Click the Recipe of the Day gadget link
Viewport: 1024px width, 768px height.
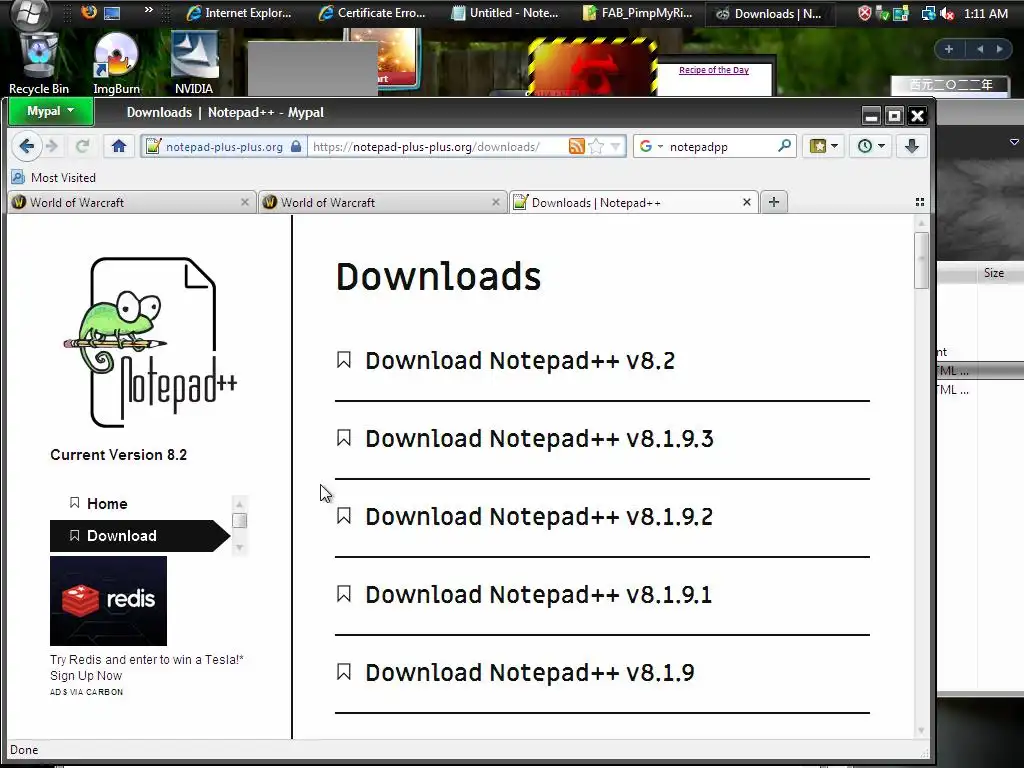[x=714, y=70]
